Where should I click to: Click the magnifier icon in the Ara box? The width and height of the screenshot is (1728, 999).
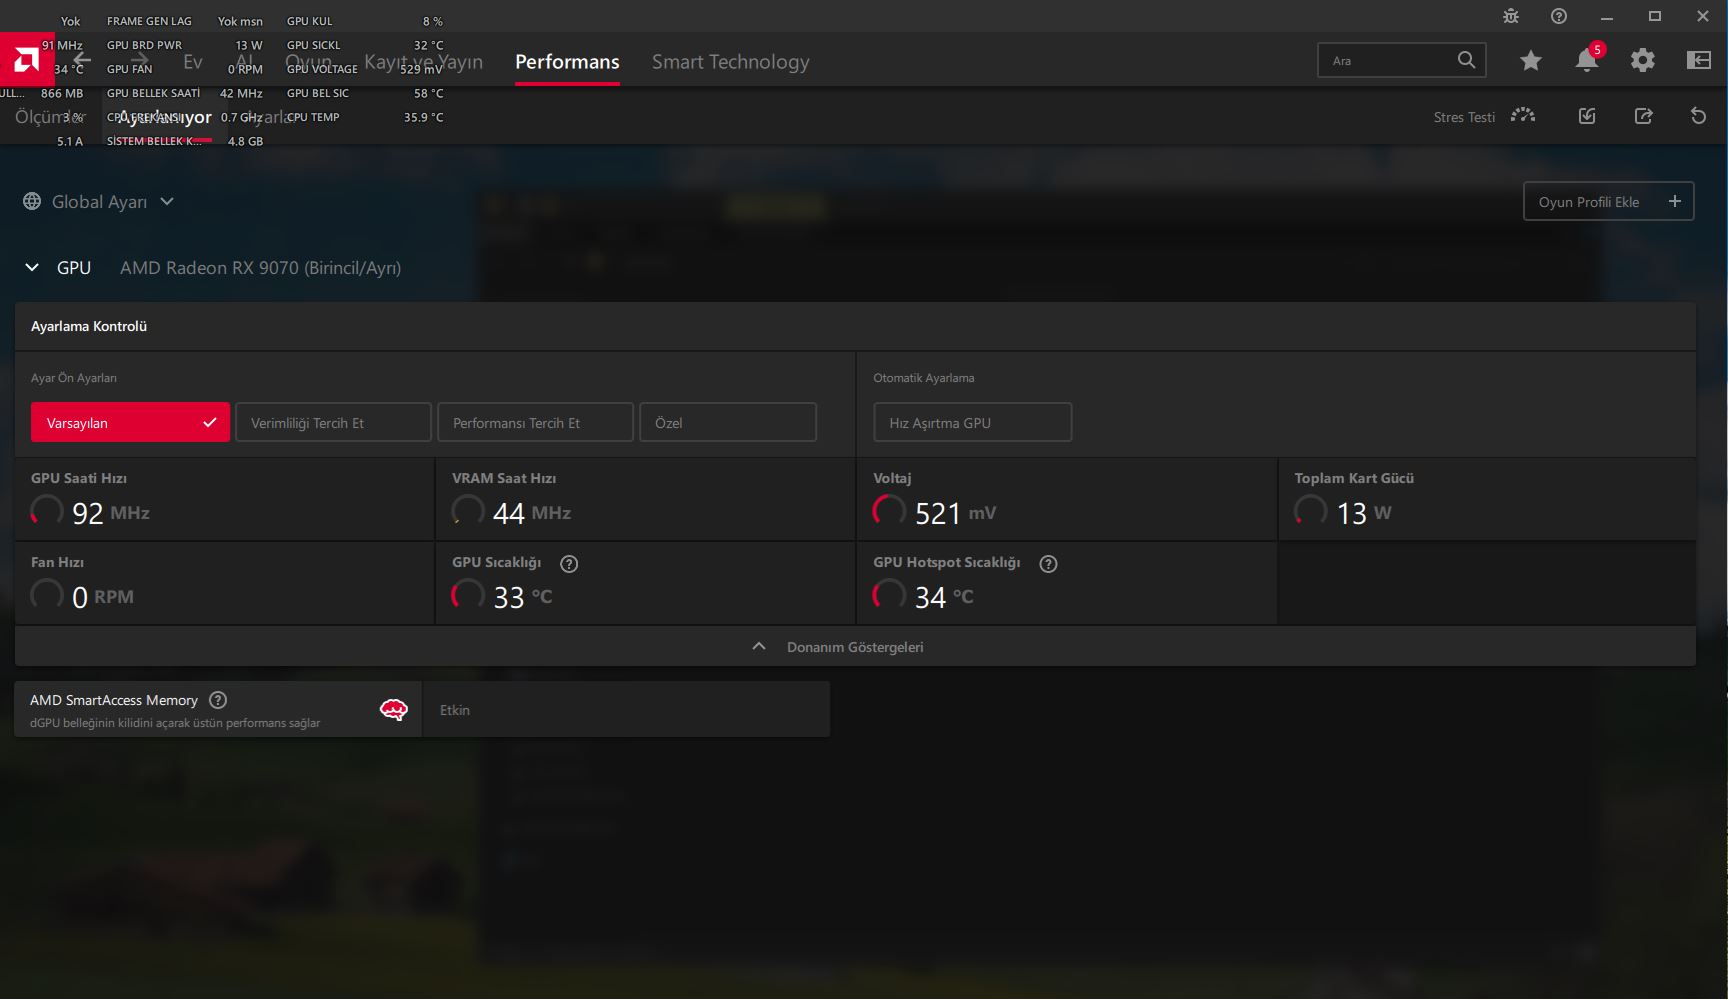pos(1466,60)
